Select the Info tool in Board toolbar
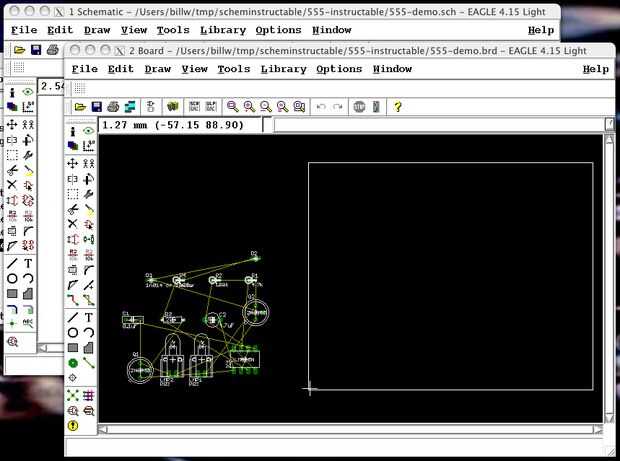This screenshot has height=461, width=620. click(x=73, y=131)
